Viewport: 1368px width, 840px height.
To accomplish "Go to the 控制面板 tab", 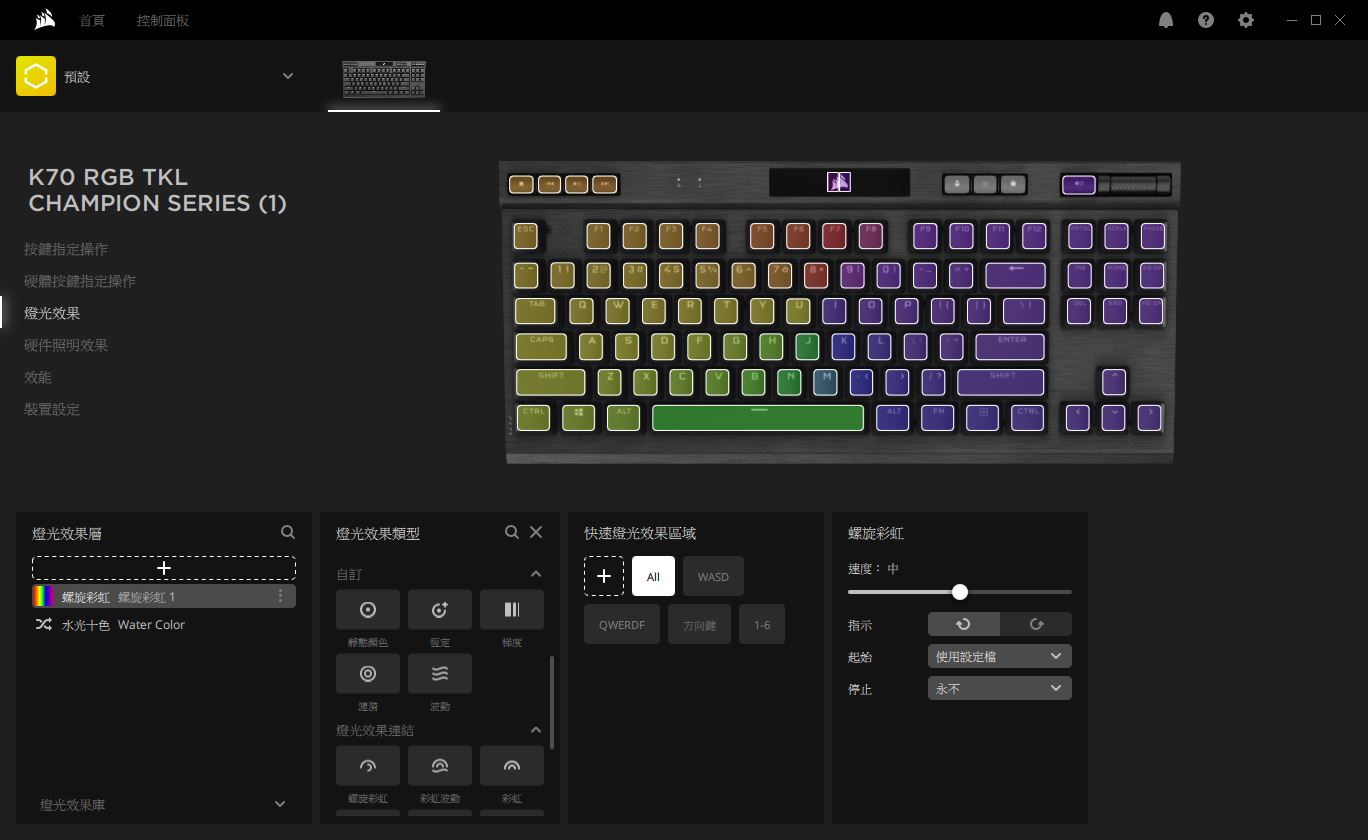I will 163,20.
